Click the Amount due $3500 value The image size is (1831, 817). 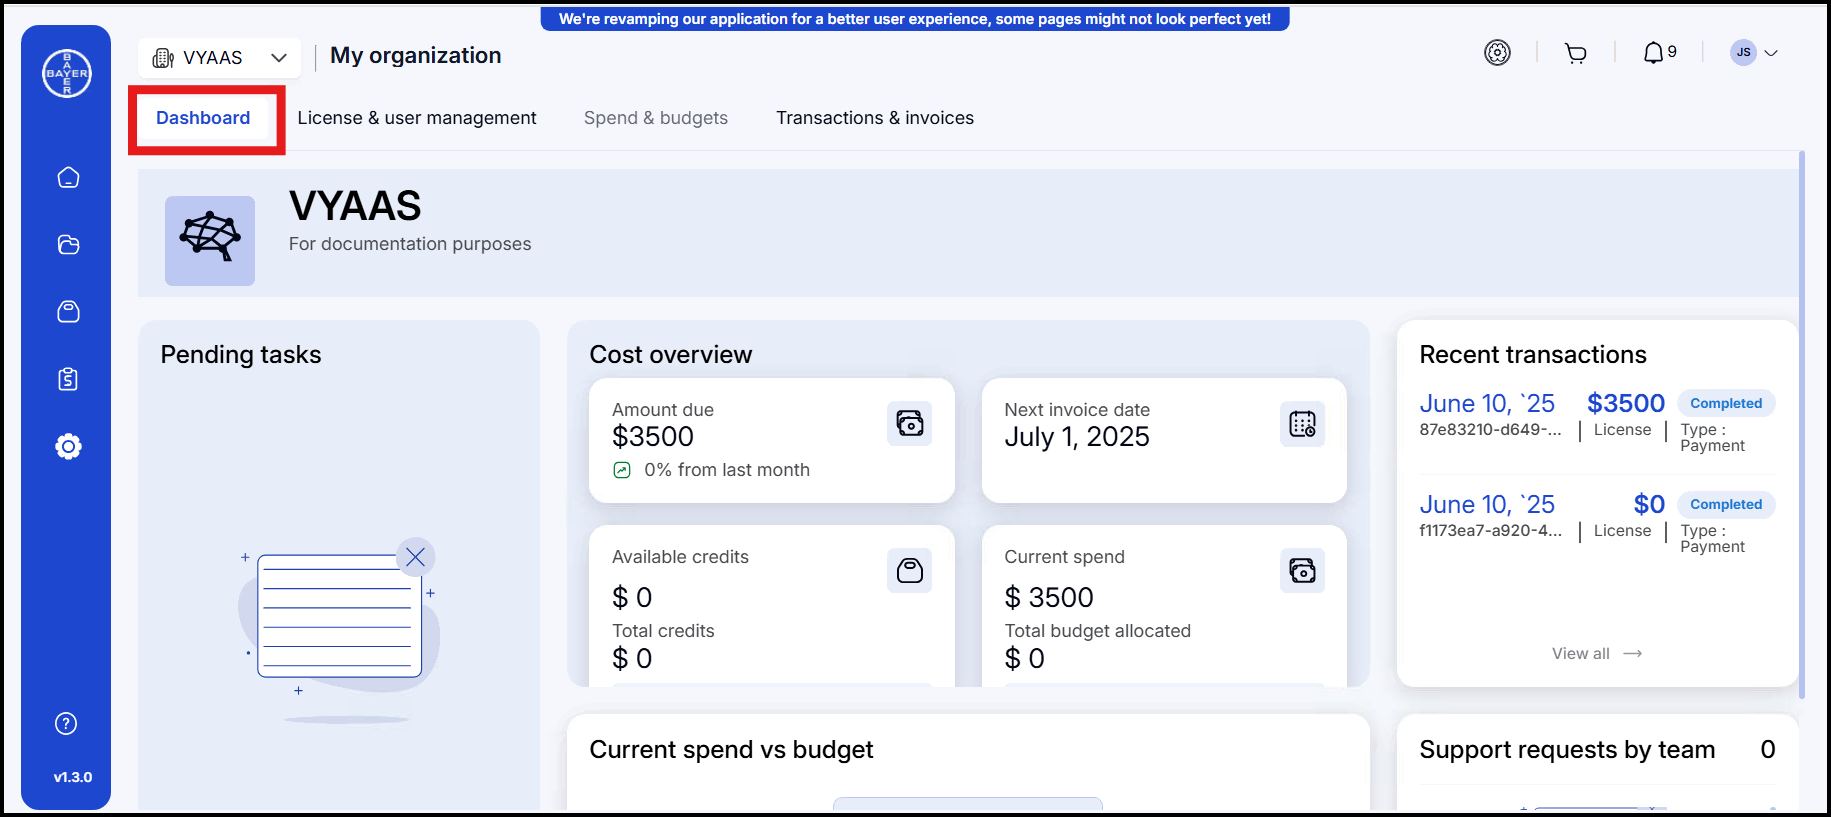tap(653, 437)
